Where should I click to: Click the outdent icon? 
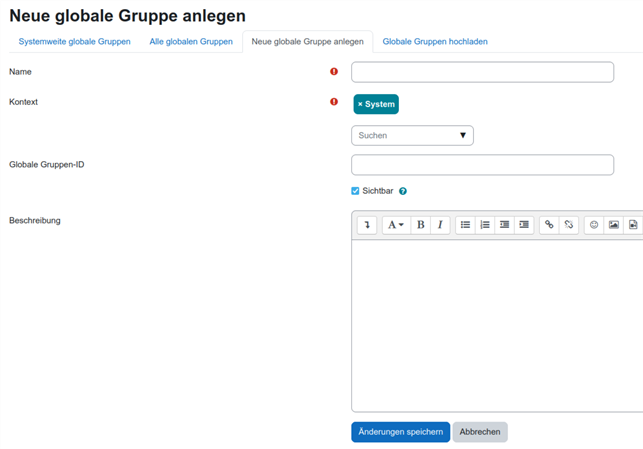pos(505,225)
